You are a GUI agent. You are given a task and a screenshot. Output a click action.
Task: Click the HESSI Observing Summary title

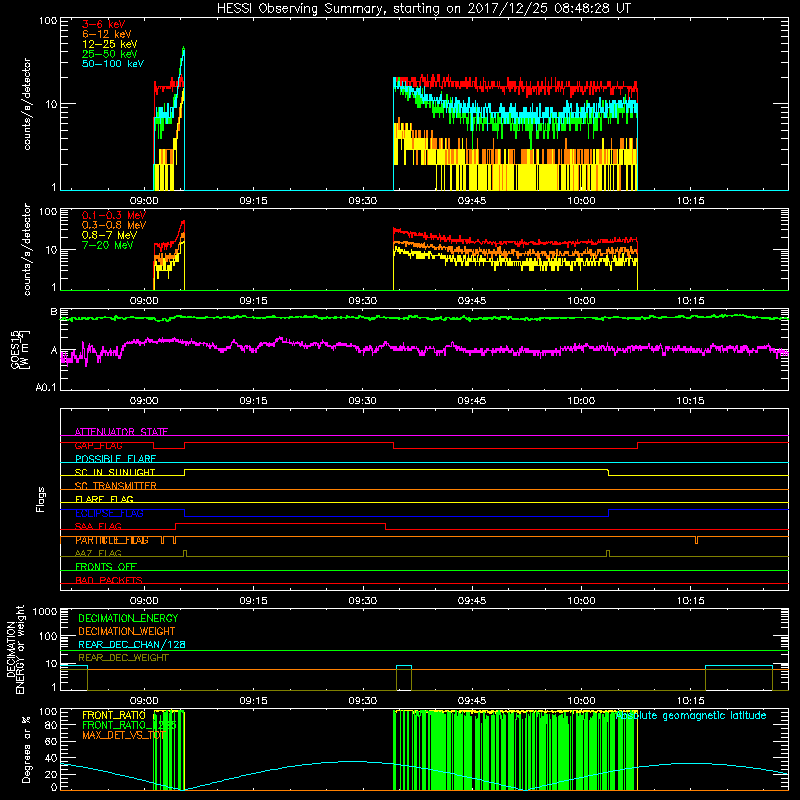[423, 9]
